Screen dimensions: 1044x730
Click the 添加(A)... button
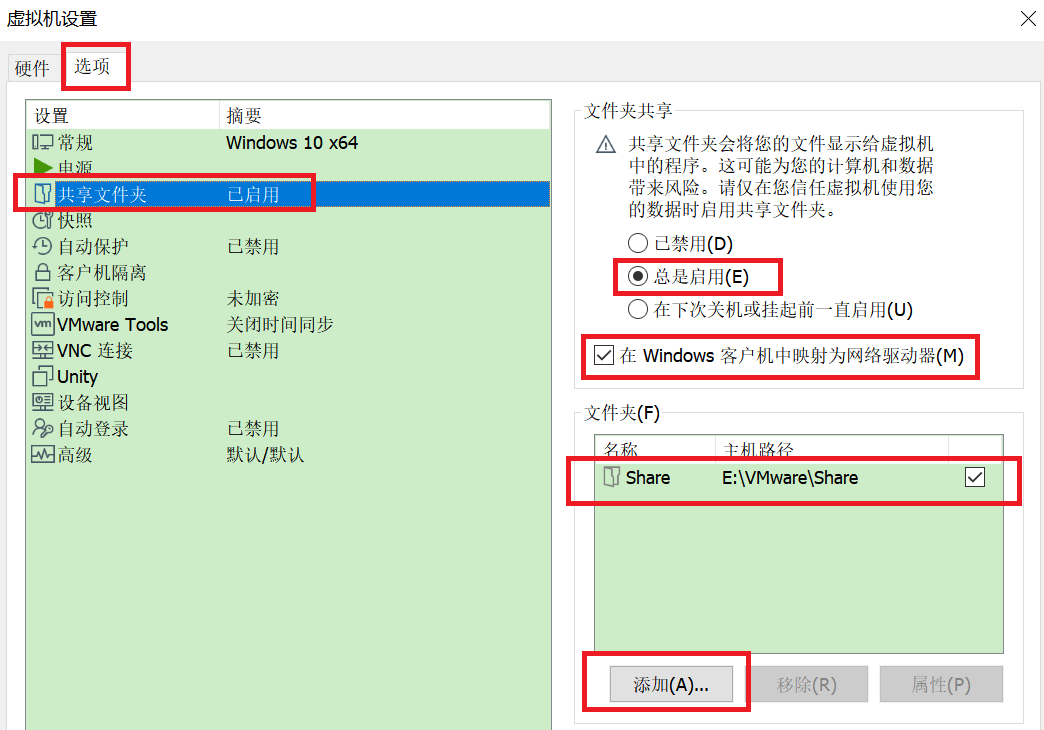[671, 684]
